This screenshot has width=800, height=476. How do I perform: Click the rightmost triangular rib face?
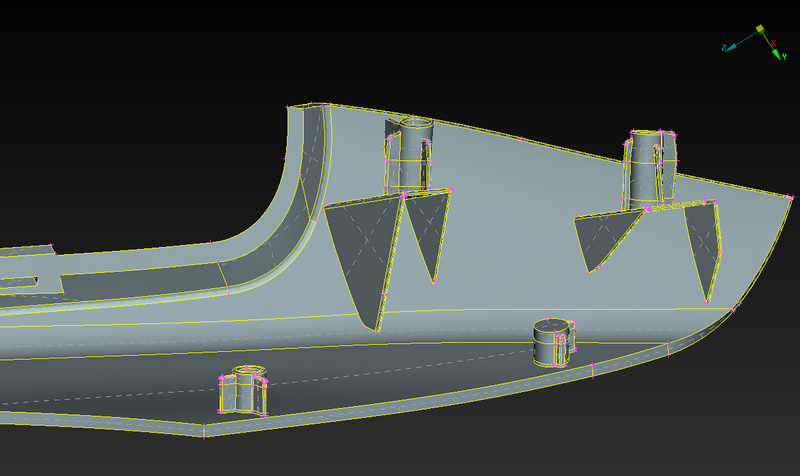pos(705,245)
